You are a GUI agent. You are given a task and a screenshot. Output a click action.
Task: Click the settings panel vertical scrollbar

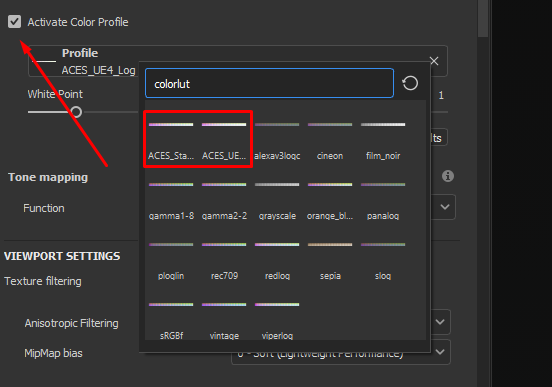point(483,18)
